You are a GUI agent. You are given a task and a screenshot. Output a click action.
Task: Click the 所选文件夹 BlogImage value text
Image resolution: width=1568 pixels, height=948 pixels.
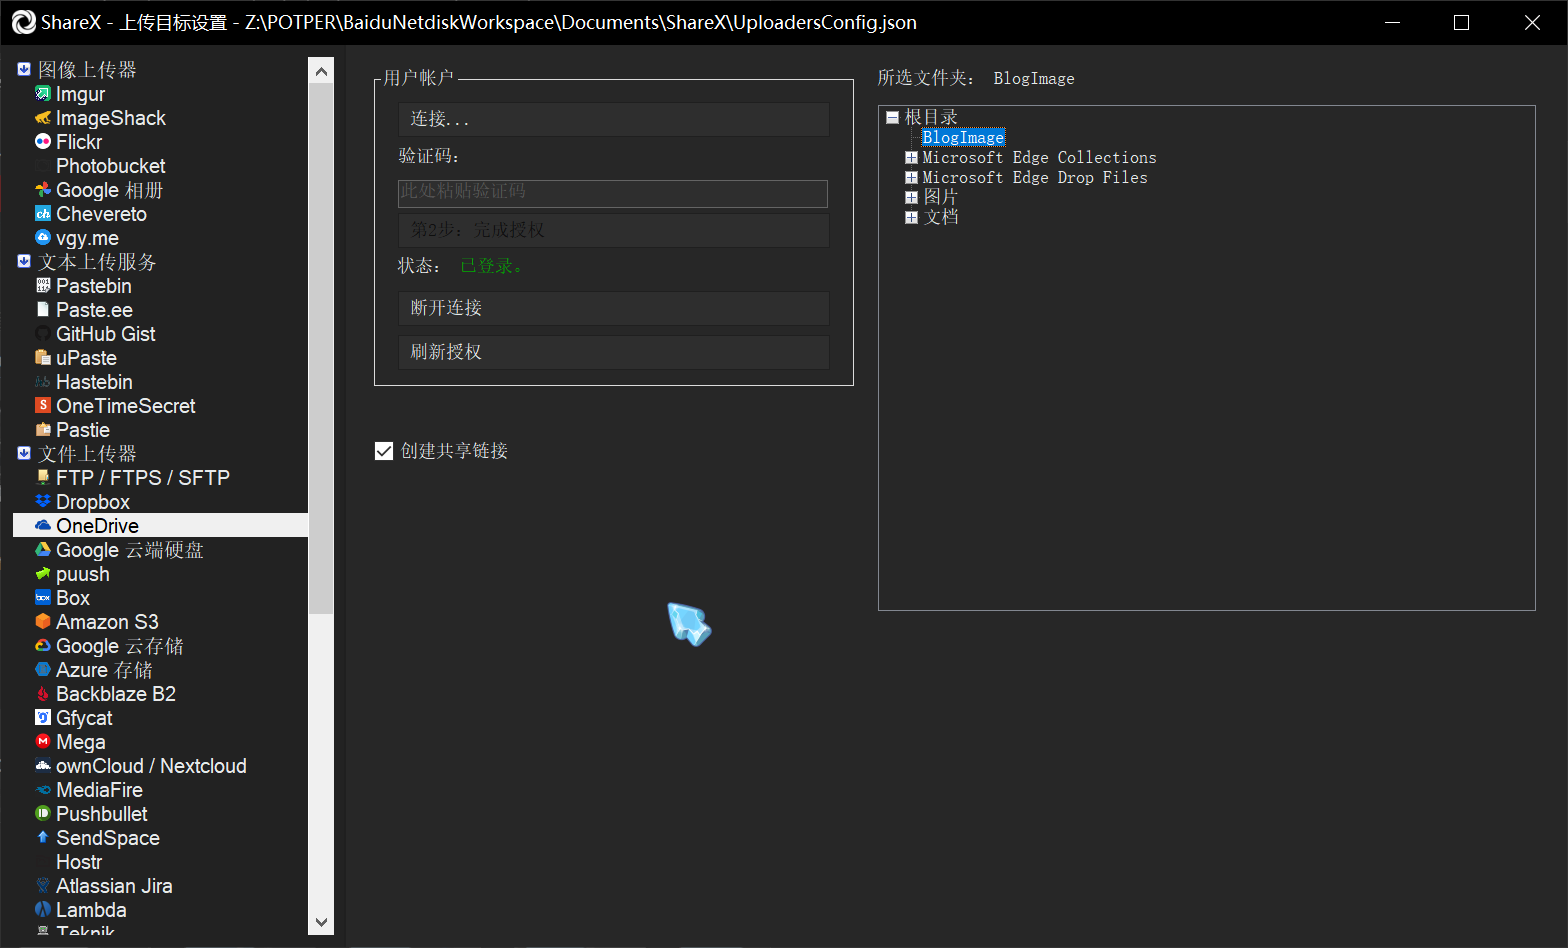pos(1034,78)
